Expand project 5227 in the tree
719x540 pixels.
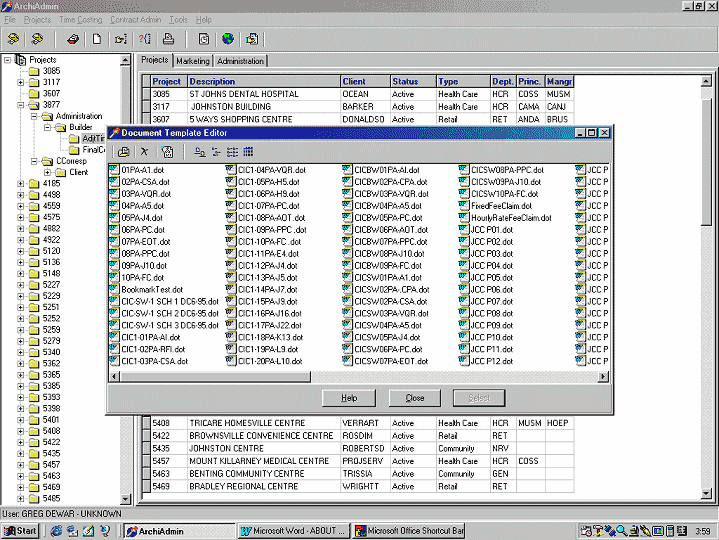tap(21, 285)
